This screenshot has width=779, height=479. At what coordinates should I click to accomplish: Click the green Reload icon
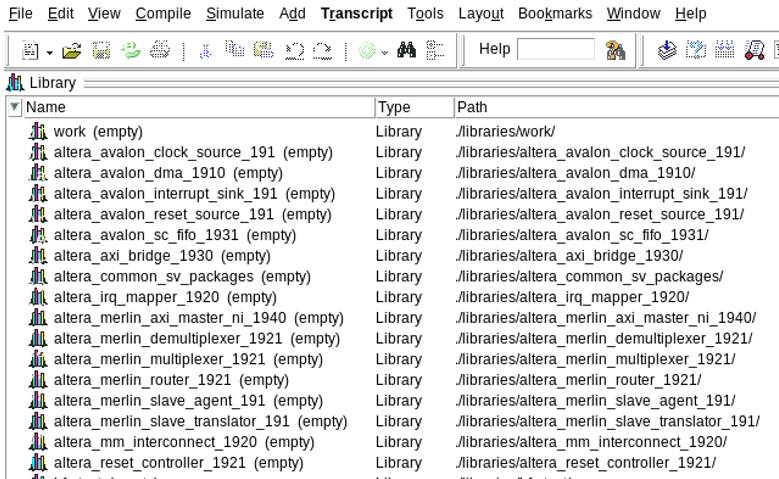click(131, 50)
